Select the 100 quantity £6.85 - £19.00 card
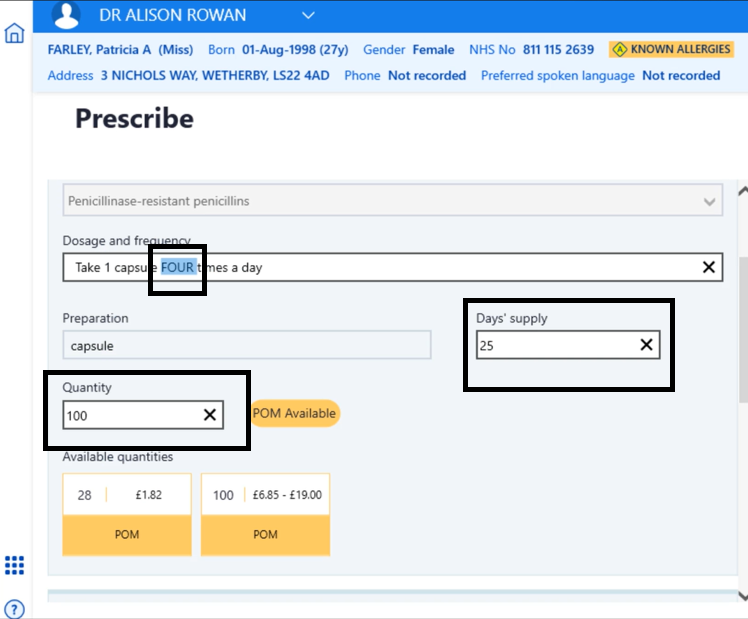 [x=265, y=514]
